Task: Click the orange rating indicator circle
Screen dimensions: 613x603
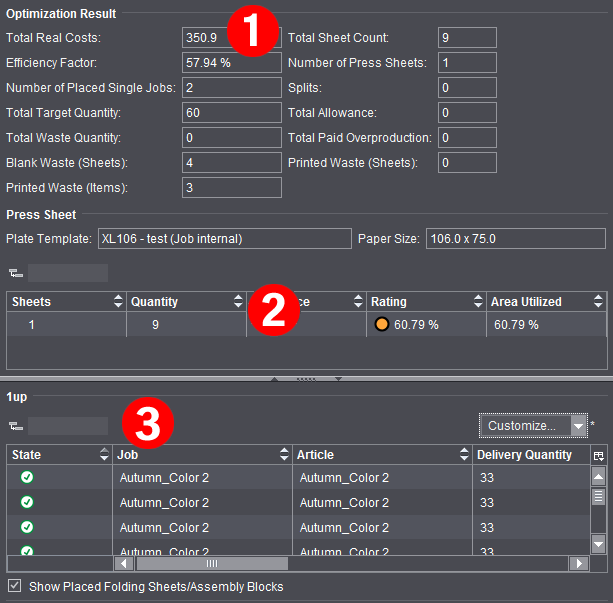Action: point(381,325)
